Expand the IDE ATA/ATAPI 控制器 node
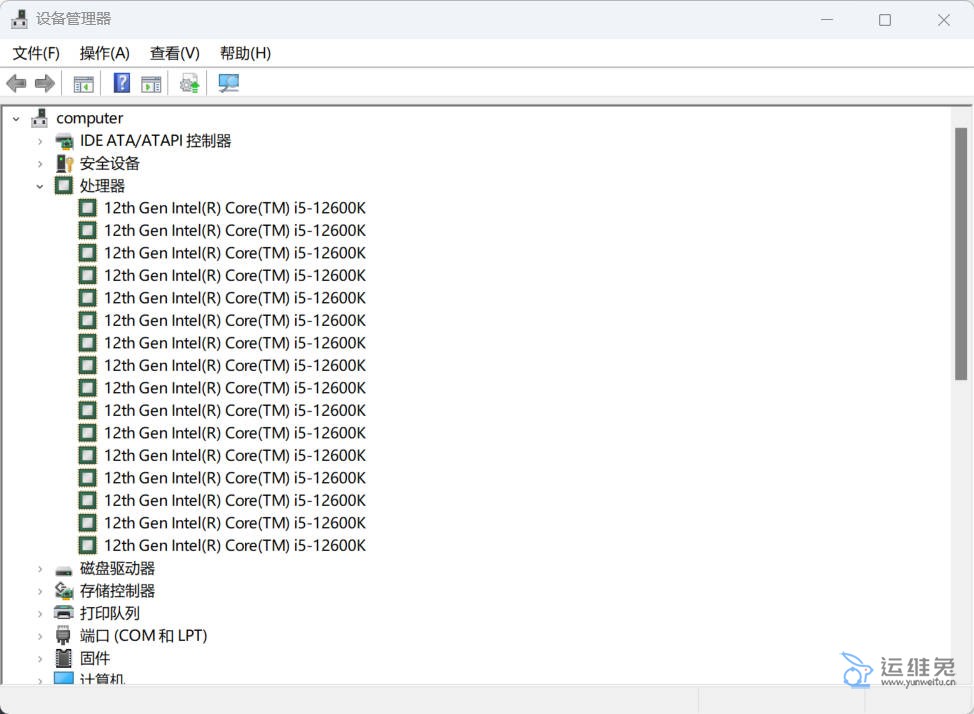The height and width of the screenshot is (714, 974). pyautogui.click(x=40, y=141)
